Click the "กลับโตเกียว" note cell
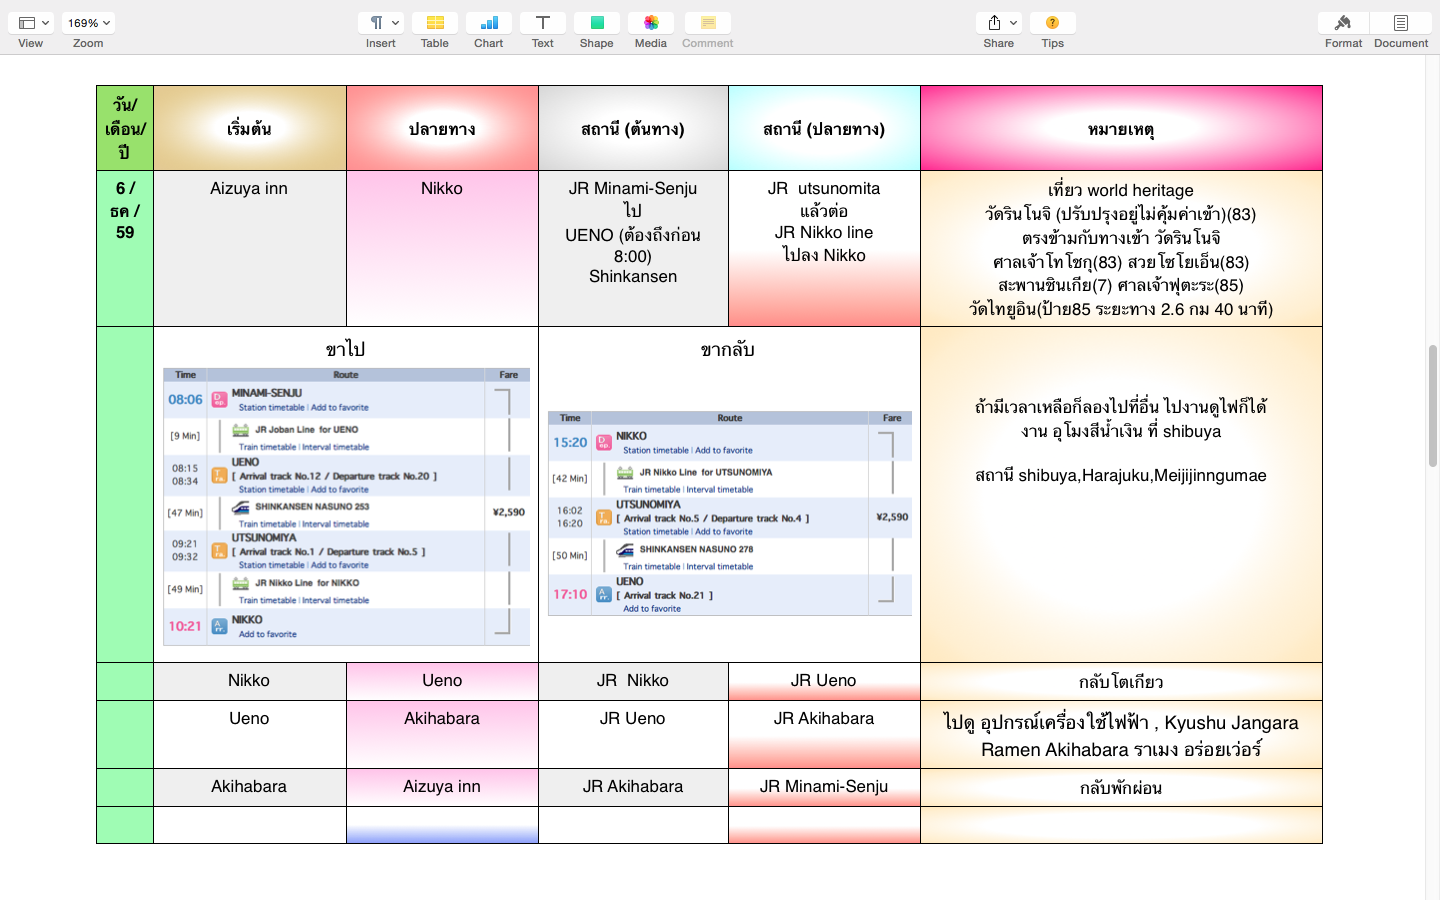 point(1121,681)
